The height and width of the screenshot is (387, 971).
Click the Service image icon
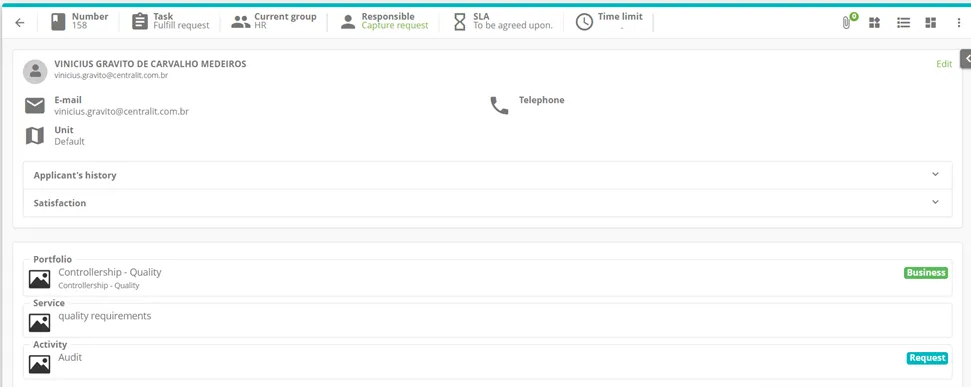[40, 323]
